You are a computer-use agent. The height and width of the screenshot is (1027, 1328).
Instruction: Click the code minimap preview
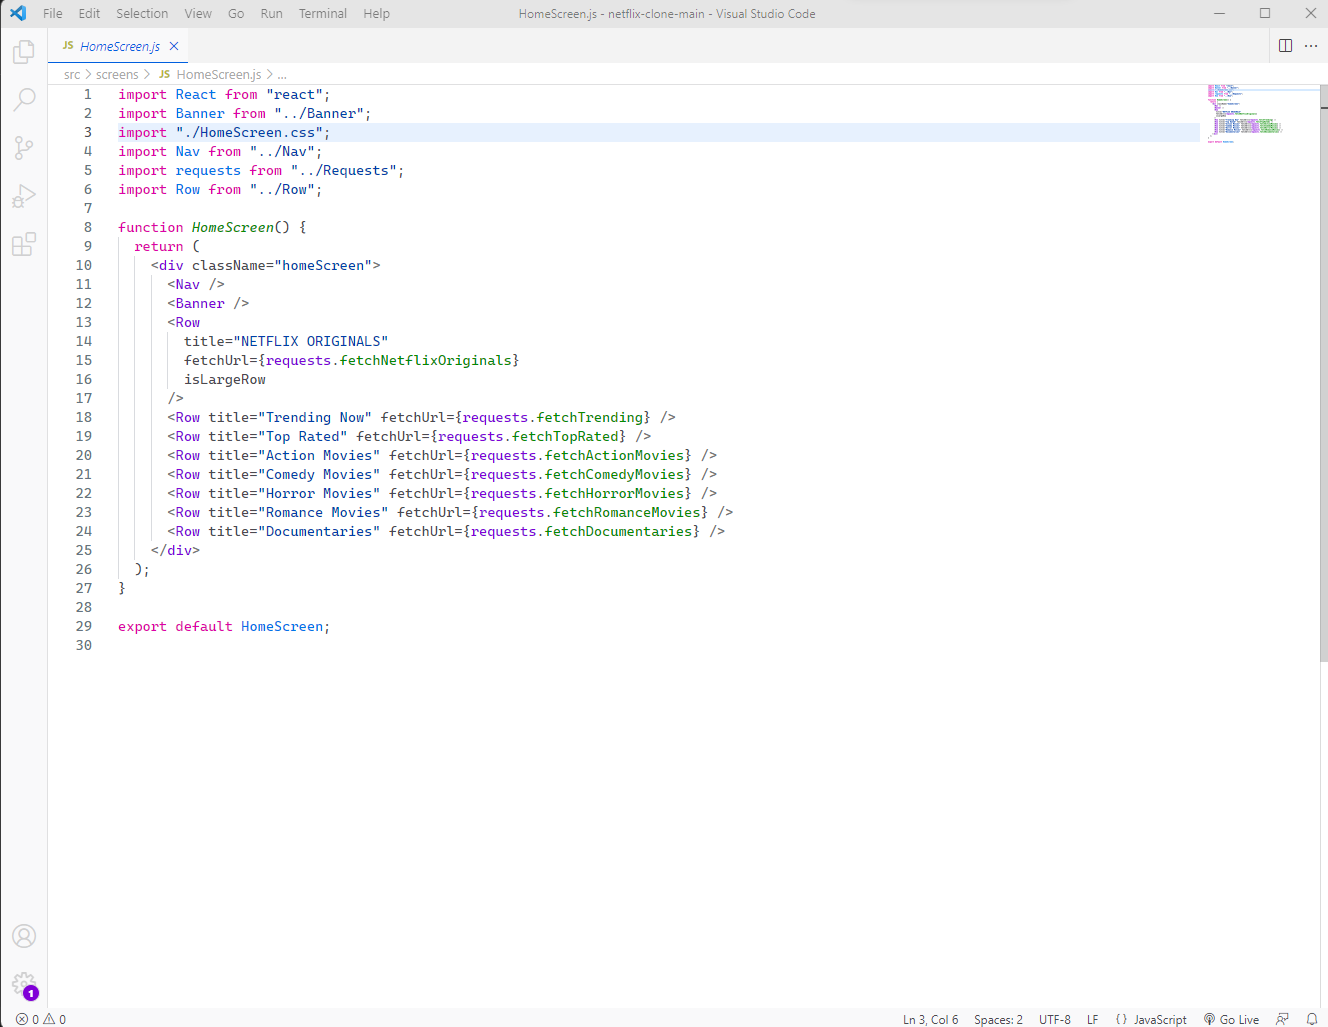coord(1245,113)
